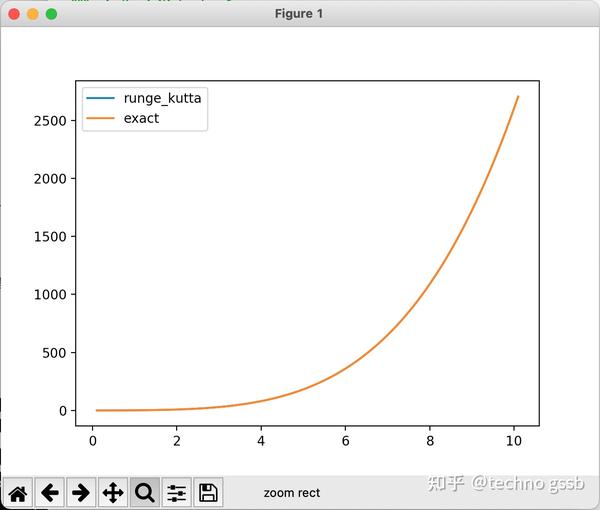Click the 6 x-axis tick label
The height and width of the screenshot is (510, 600).
tap(345, 441)
